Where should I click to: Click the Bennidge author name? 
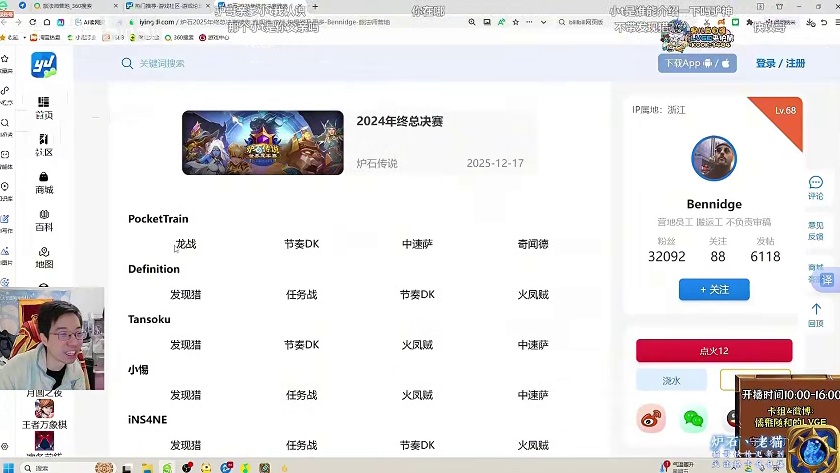pyautogui.click(x=714, y=204)
